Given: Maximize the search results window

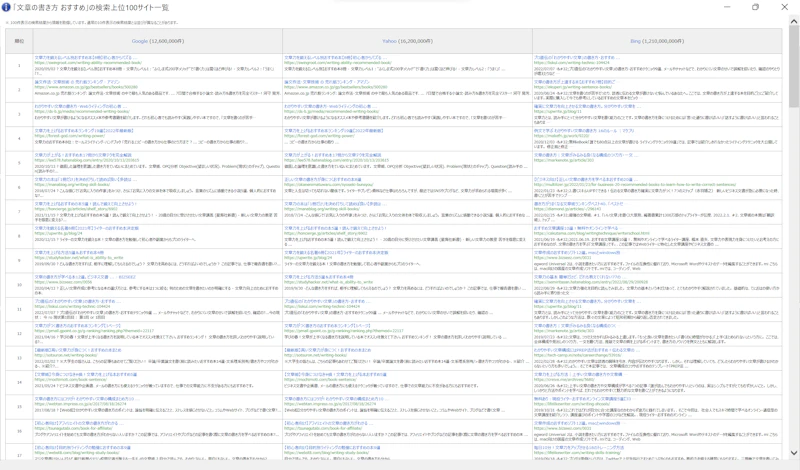Looking at the screenshot, I should 755,7.
